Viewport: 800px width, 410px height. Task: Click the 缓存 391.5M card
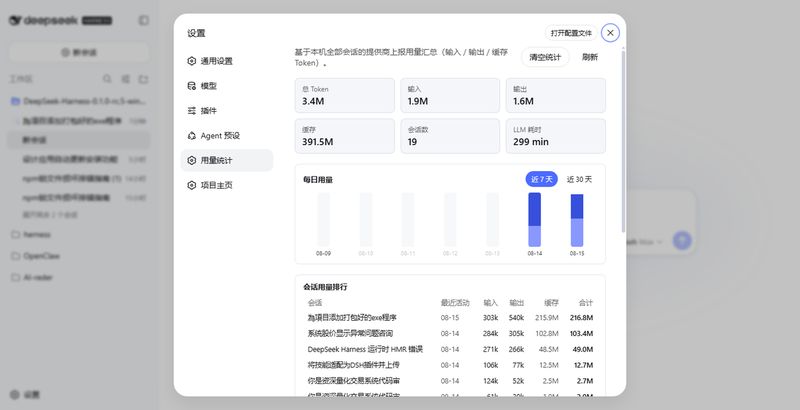click(x=344, y=136)
